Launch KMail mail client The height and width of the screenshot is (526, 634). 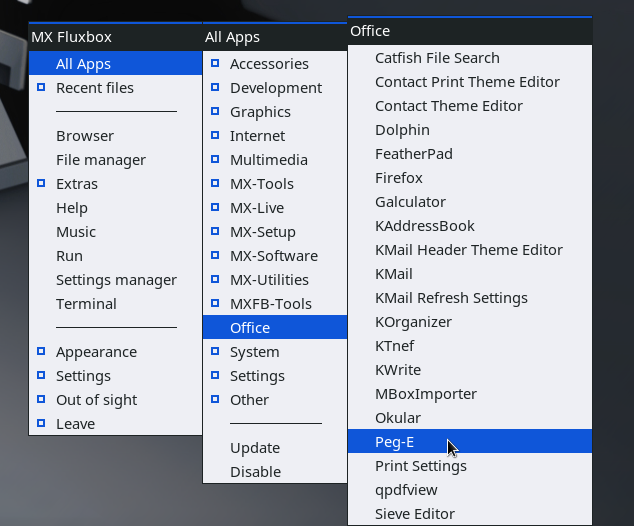(x=470, y=274)
